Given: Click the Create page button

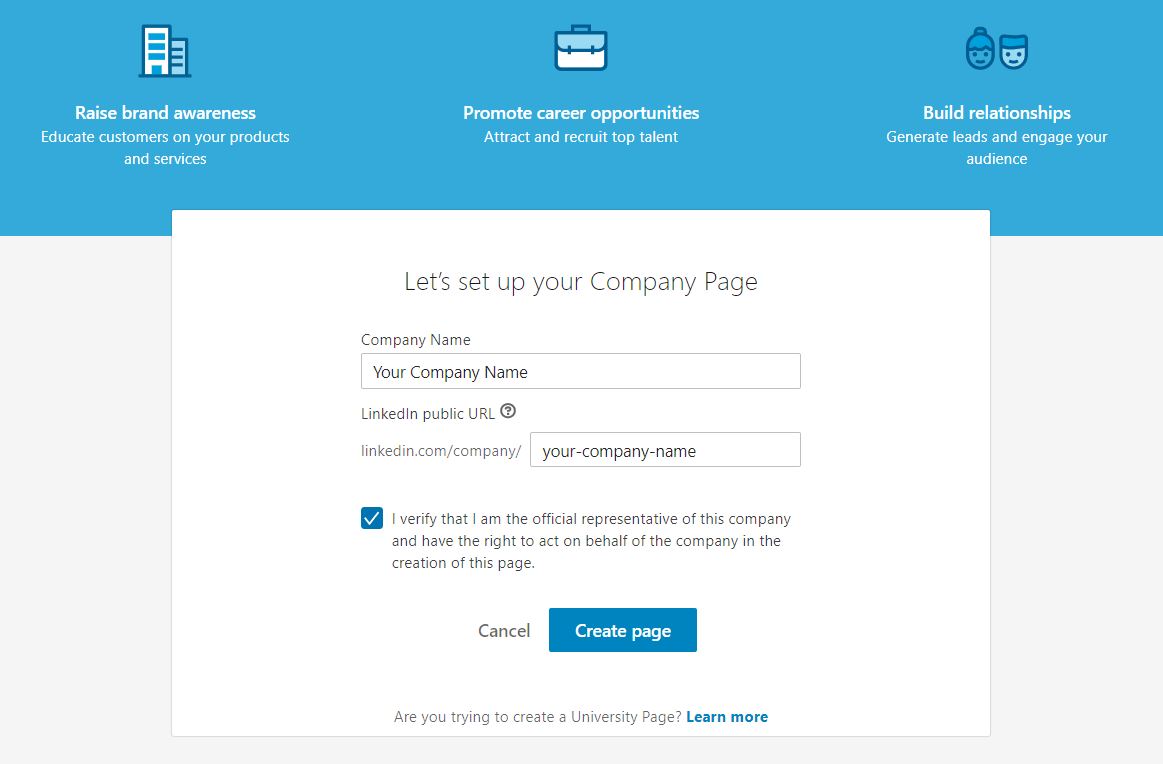Looking at the screenshot, I should (x=623, y=630).
